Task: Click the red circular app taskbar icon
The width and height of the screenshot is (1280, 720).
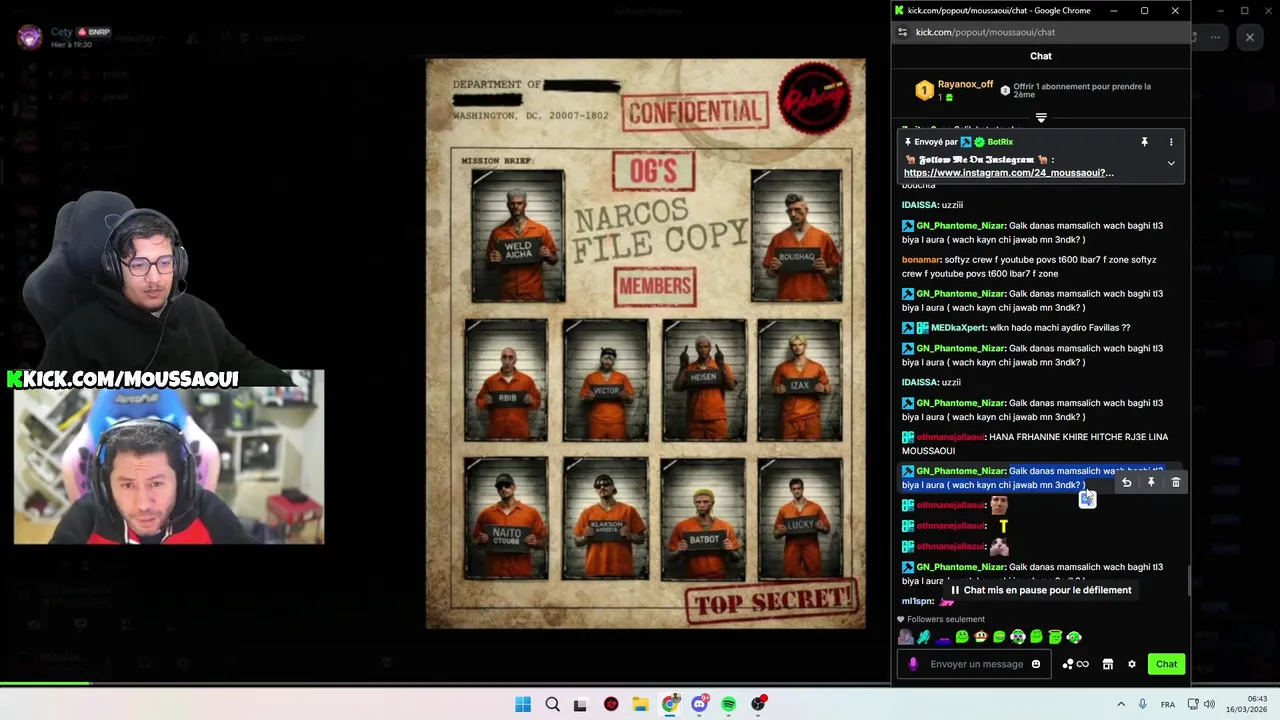Action: [x=611, y=704]
